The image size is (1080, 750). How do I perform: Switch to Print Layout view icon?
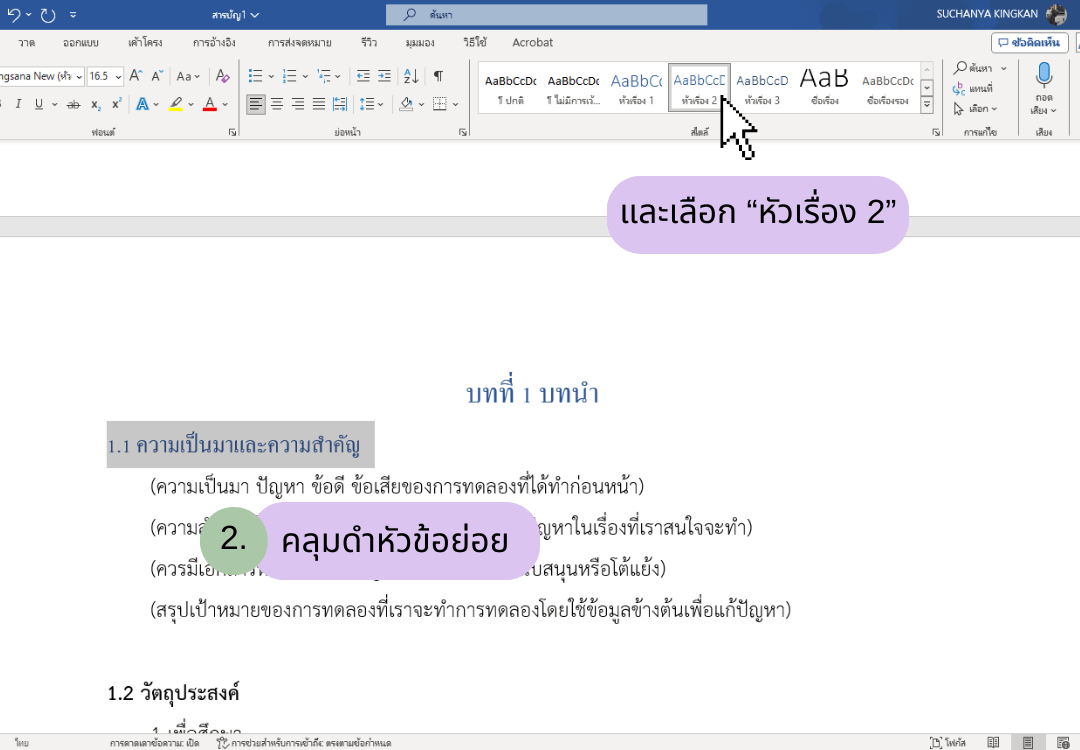pos(1028,742)
